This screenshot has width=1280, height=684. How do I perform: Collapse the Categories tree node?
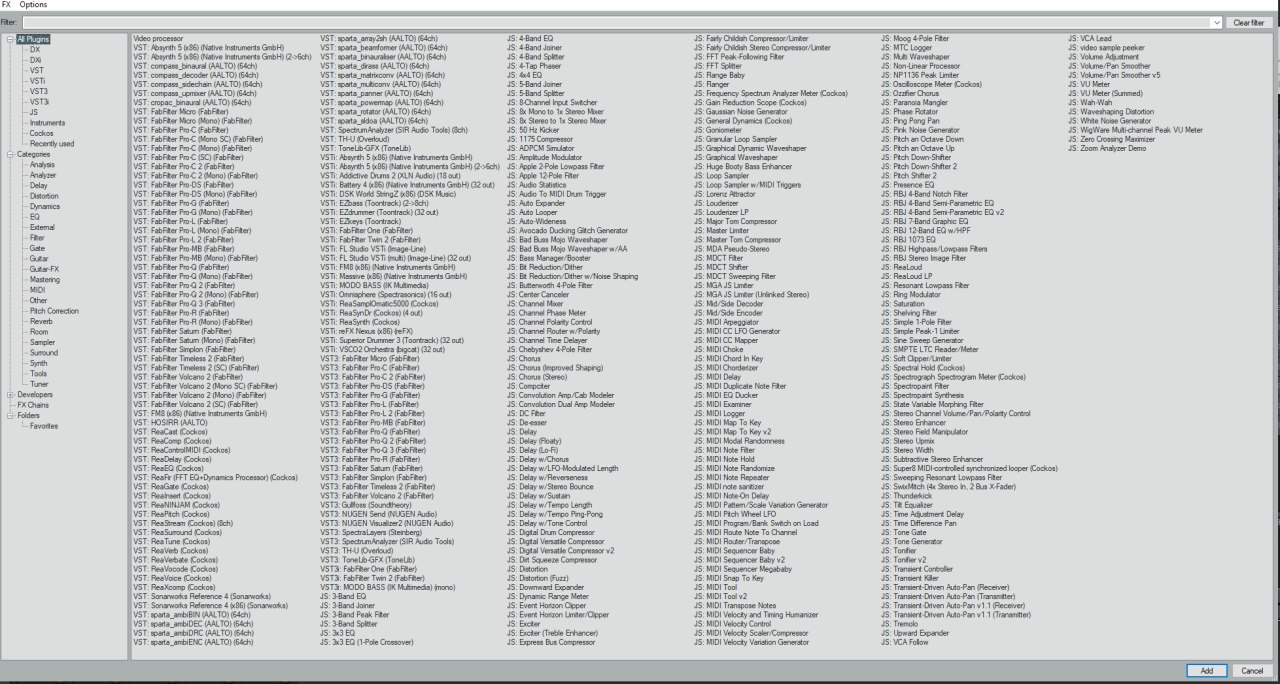(x=9, y=155)
